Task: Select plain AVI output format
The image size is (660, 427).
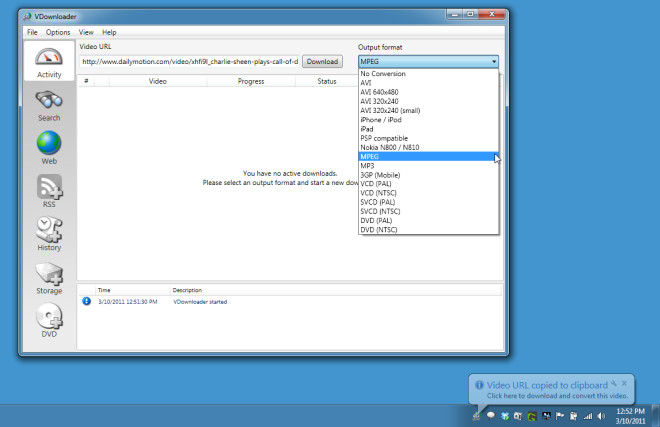Action: pos(428,83)
